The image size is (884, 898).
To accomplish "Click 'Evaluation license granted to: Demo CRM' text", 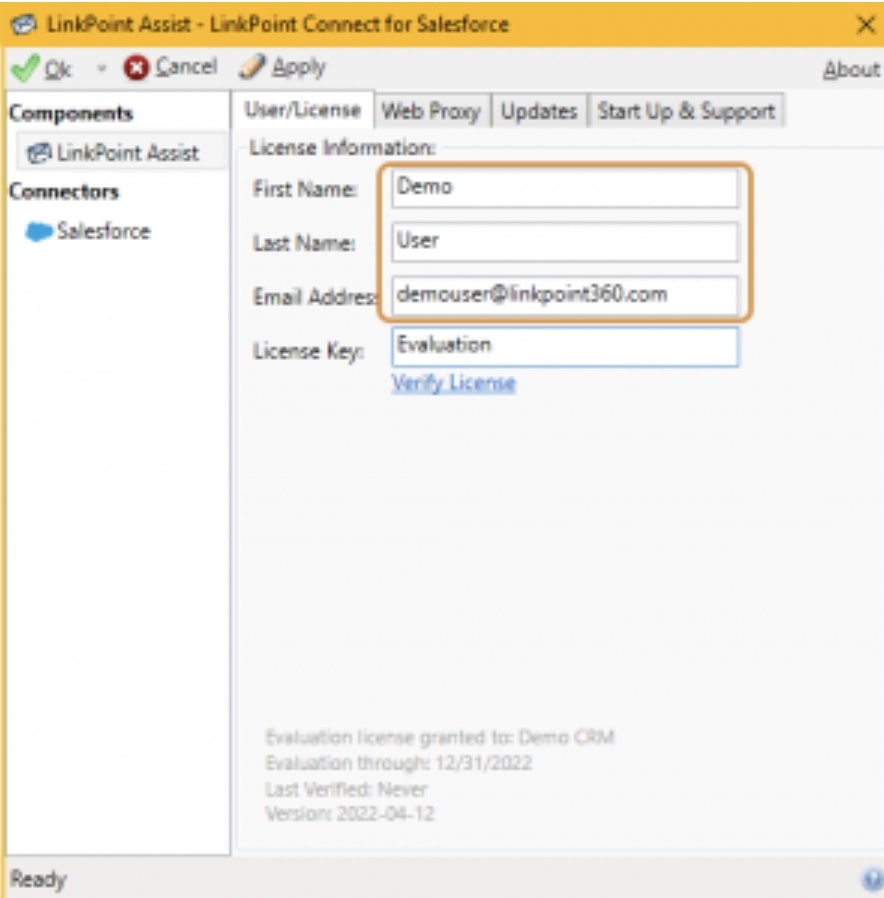I will (440, 737).
